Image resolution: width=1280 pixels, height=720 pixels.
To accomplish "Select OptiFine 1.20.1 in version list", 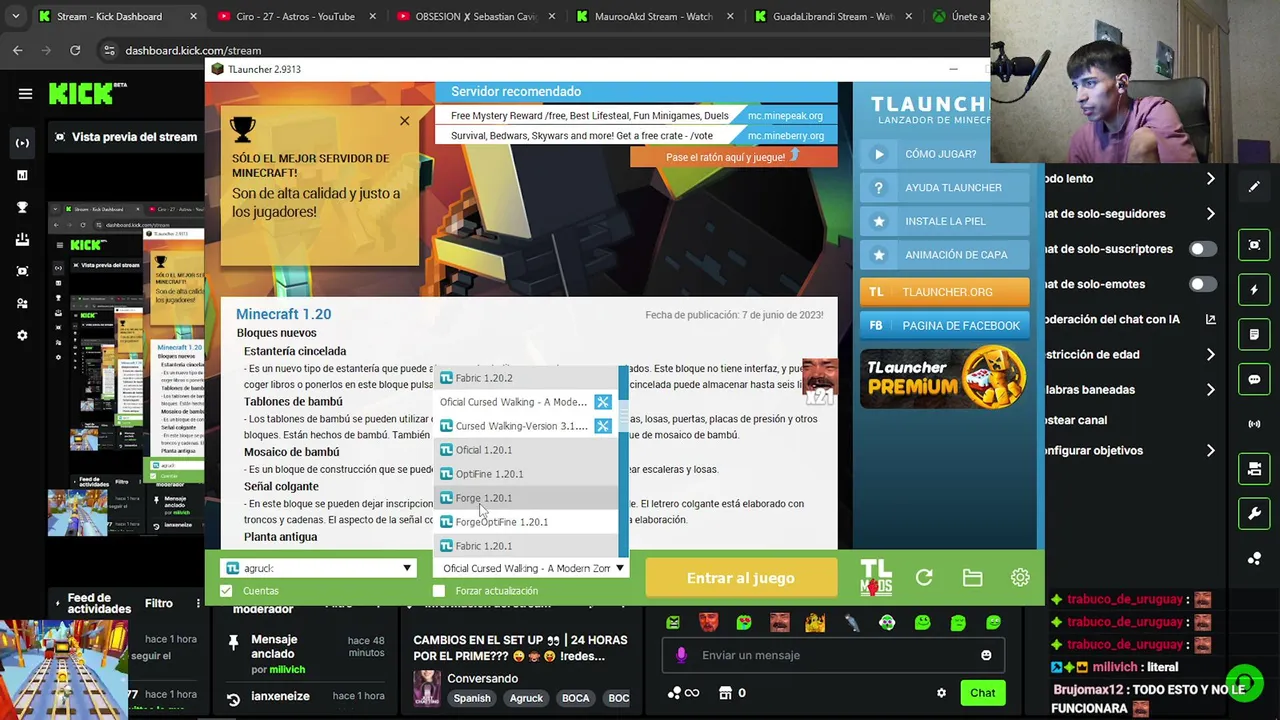I will click(x=526, y=474).
